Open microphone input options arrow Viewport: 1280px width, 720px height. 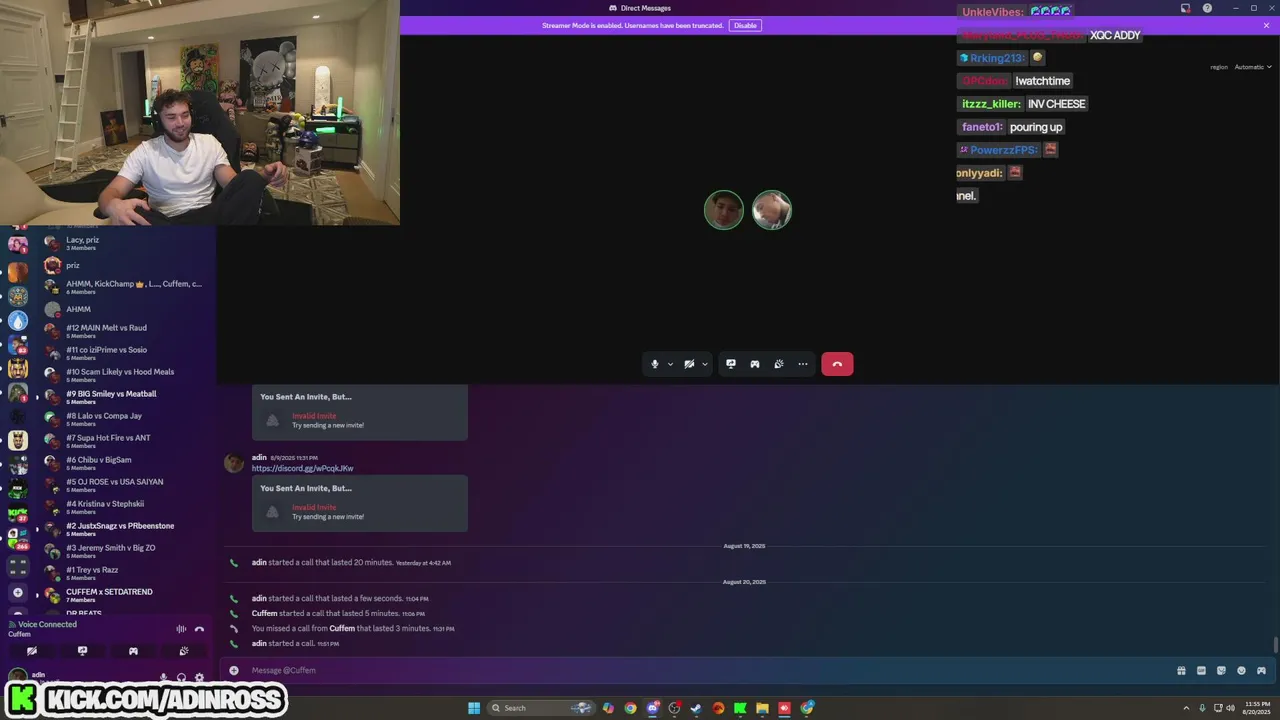coord(670,364)
